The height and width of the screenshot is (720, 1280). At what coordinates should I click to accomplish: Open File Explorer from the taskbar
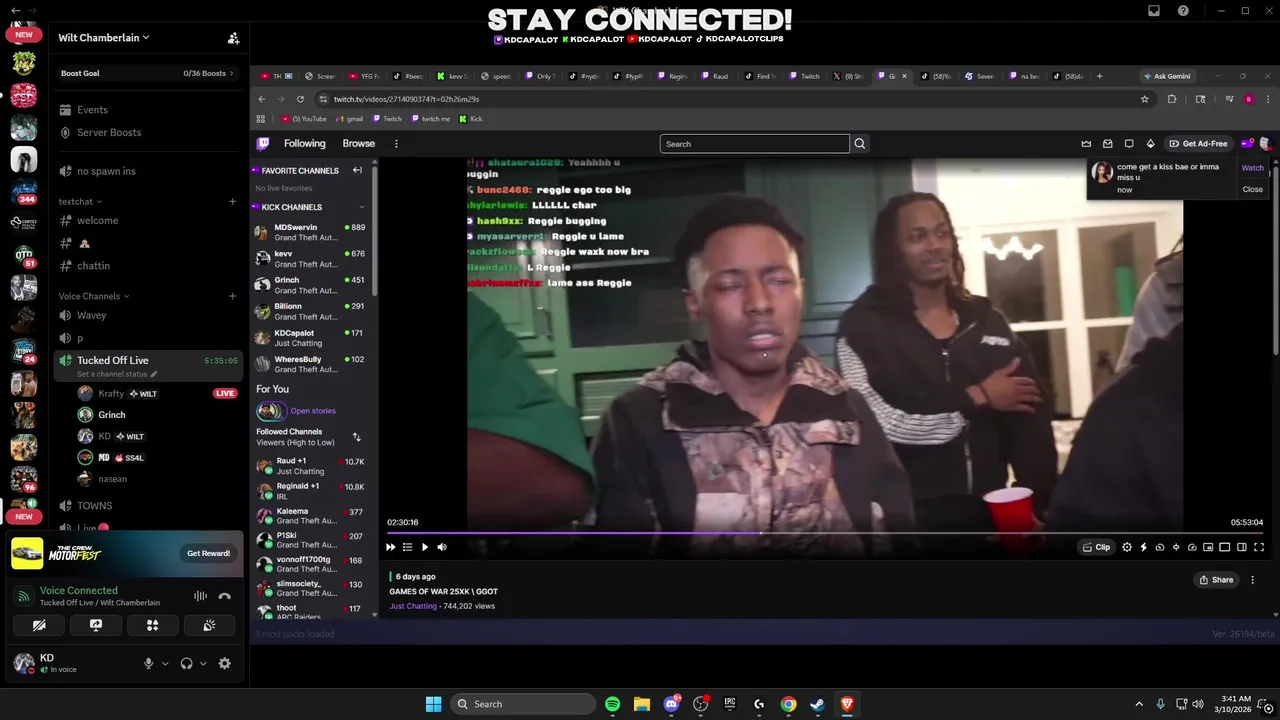[641, 704]
